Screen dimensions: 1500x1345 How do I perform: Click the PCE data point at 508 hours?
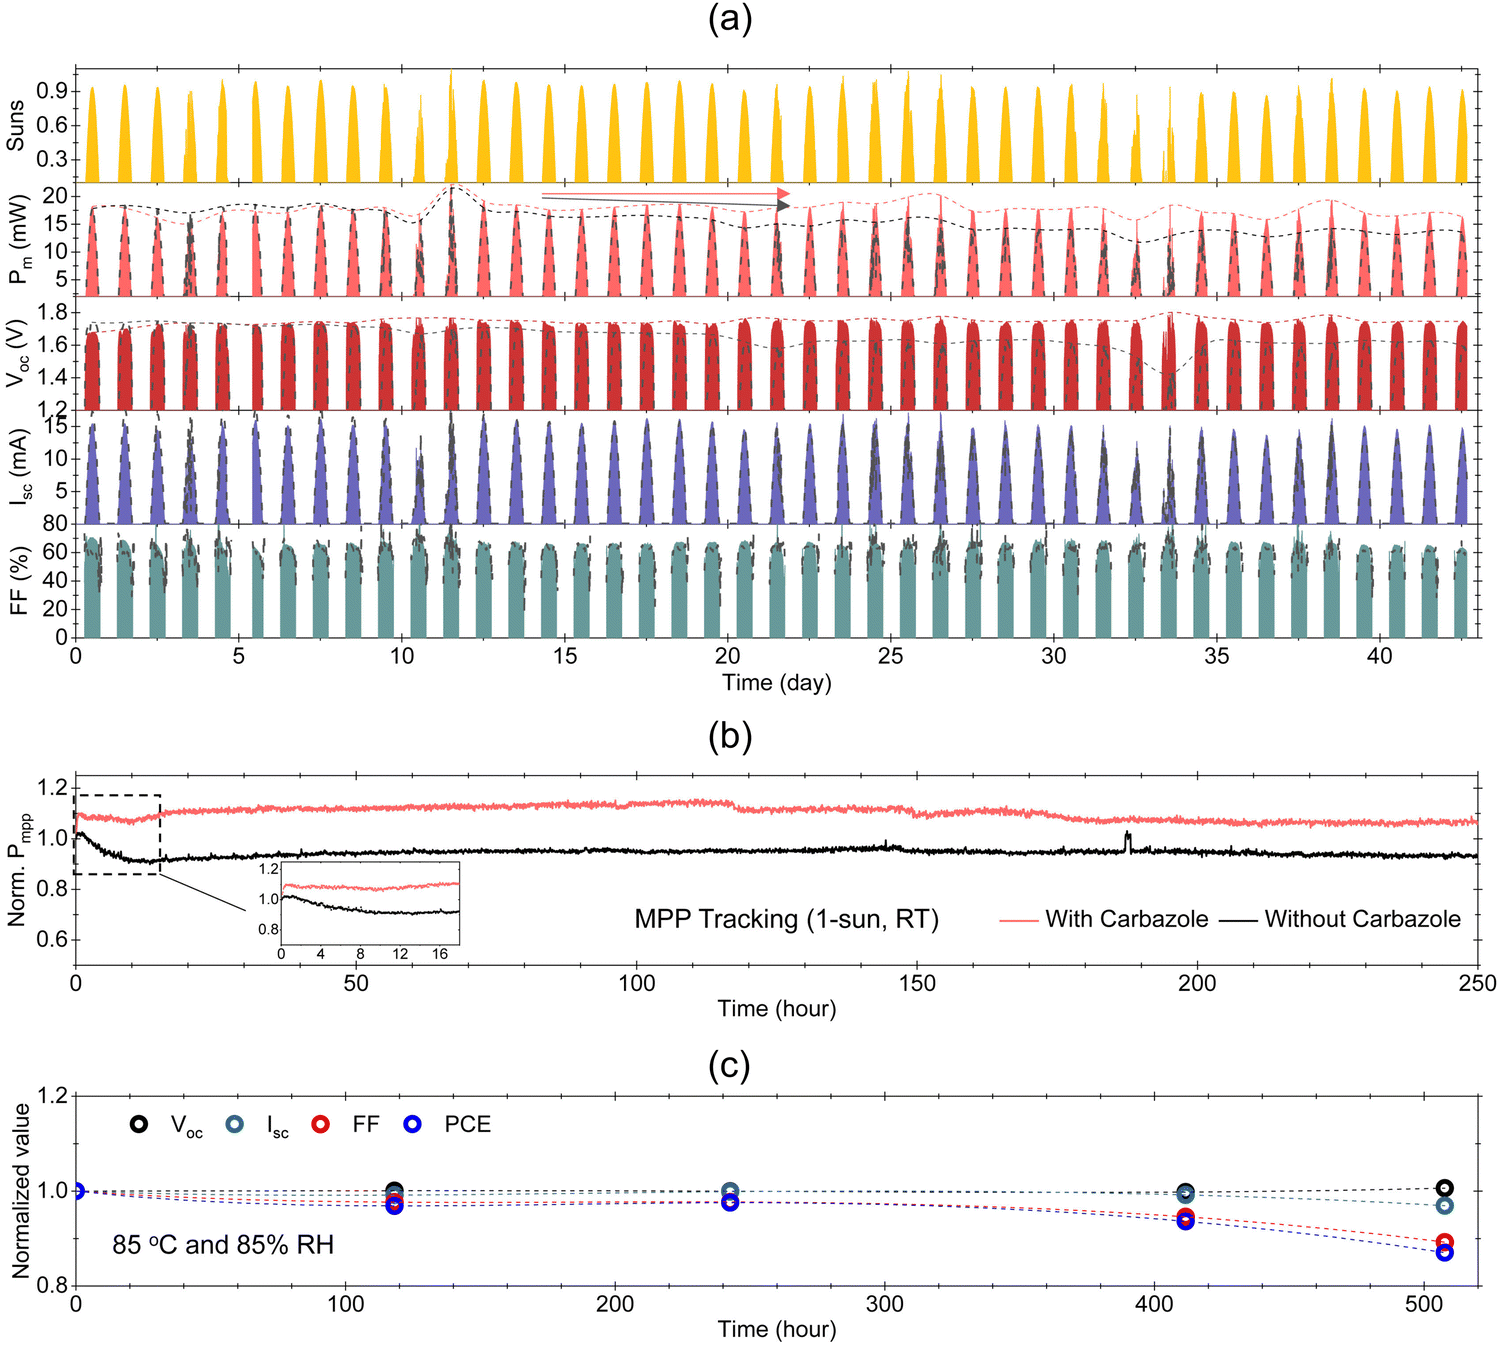click(x=1444, y=1252)
